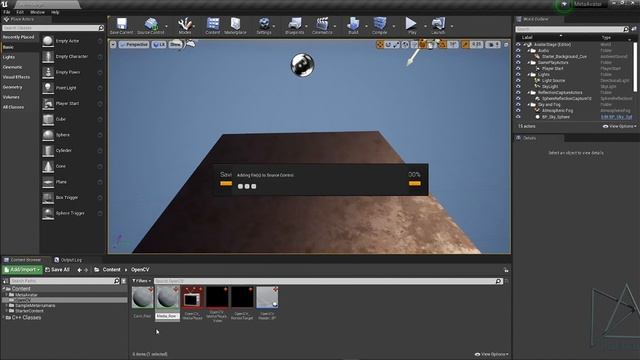Toggle visibility of BP_Sky_Sphere actor
This screenshot has height=360, width=640.
click(518, 117)
